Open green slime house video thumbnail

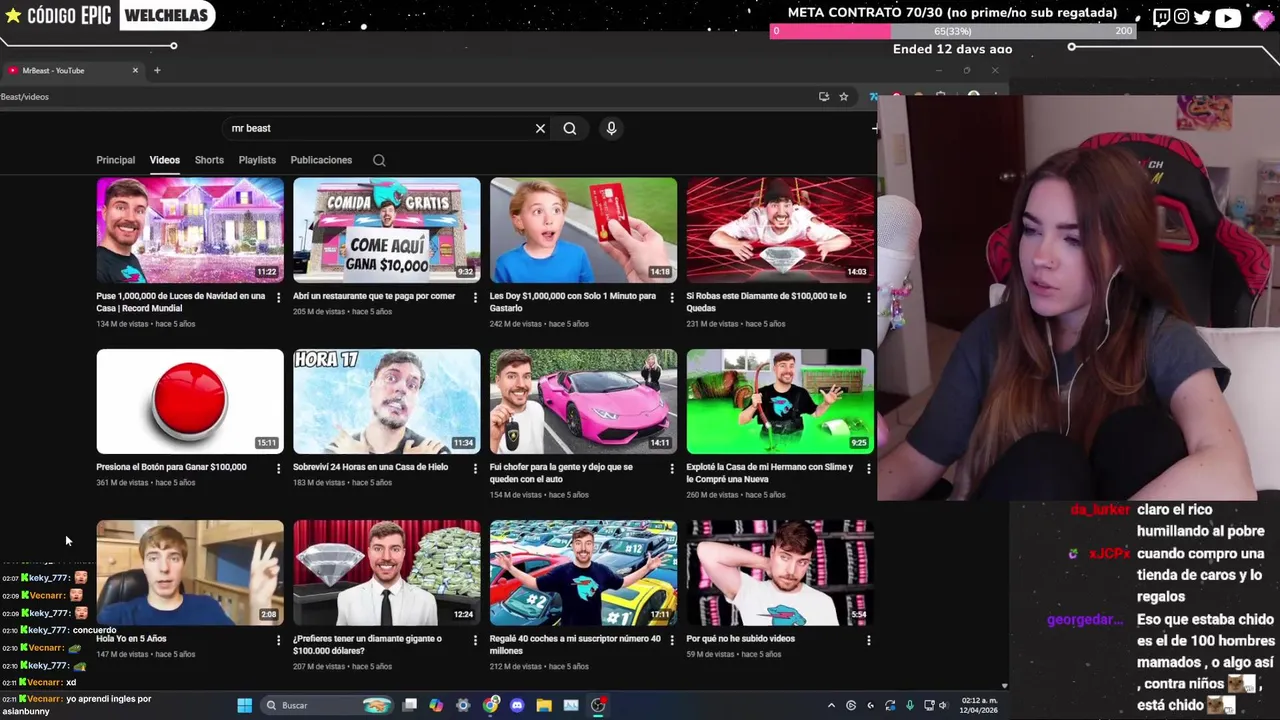click(780, 401)
